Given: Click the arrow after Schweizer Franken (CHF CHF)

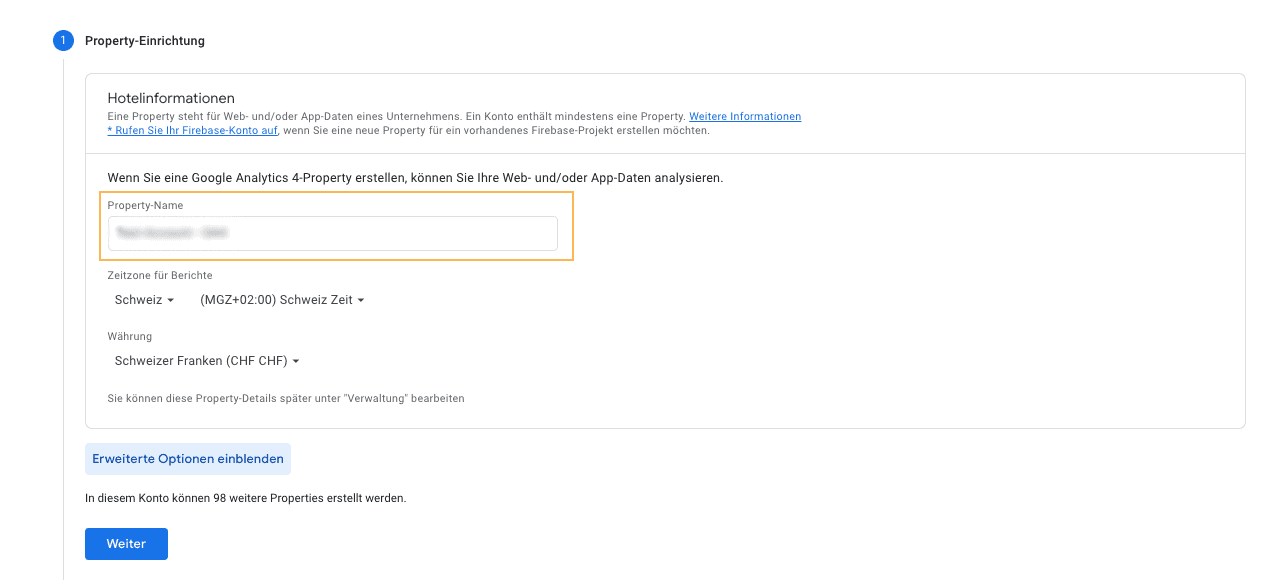Looking at the screenshot, I should click(x=296, y=361).
